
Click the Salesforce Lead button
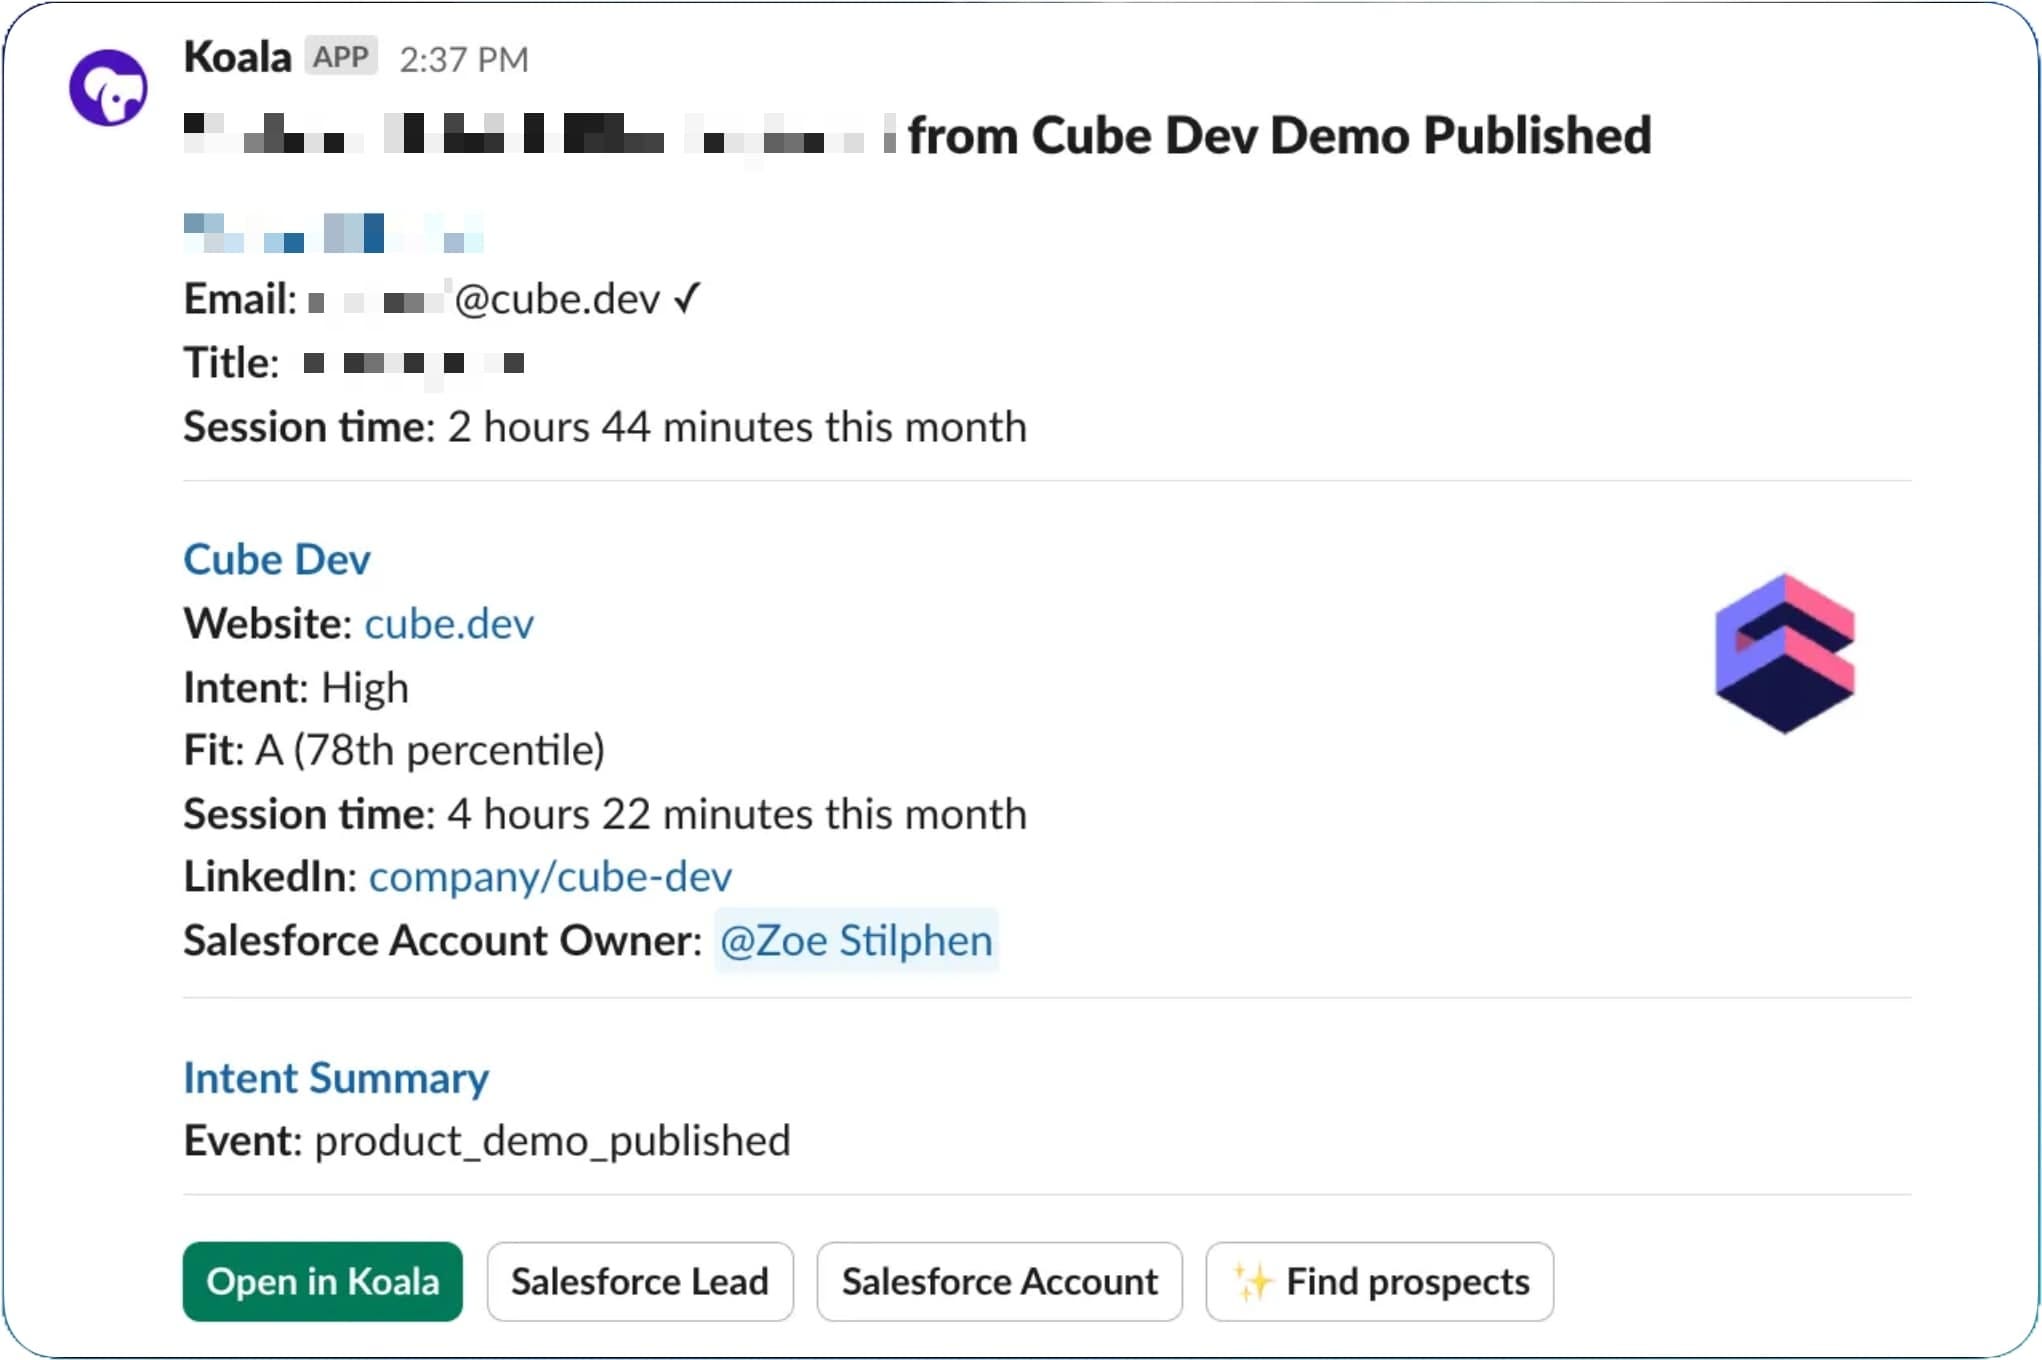click(x=640, y=1282)
